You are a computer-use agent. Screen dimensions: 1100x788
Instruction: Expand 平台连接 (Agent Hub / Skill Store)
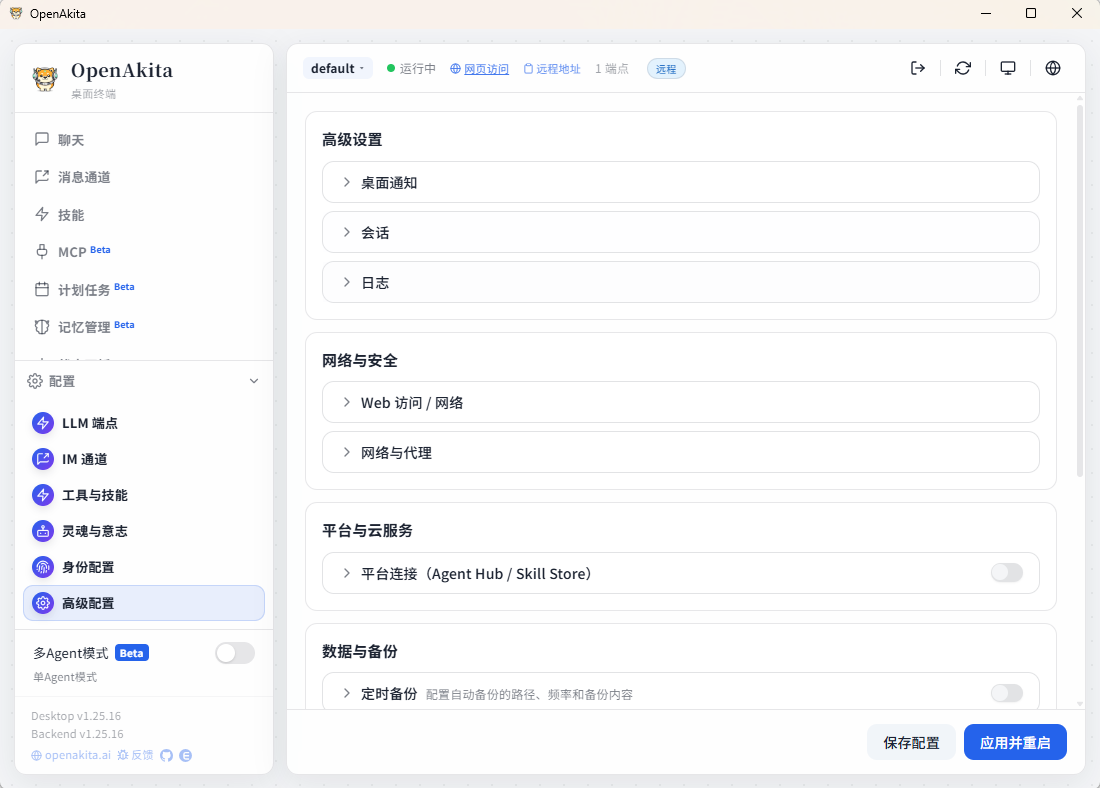click(x=680, y=573)
